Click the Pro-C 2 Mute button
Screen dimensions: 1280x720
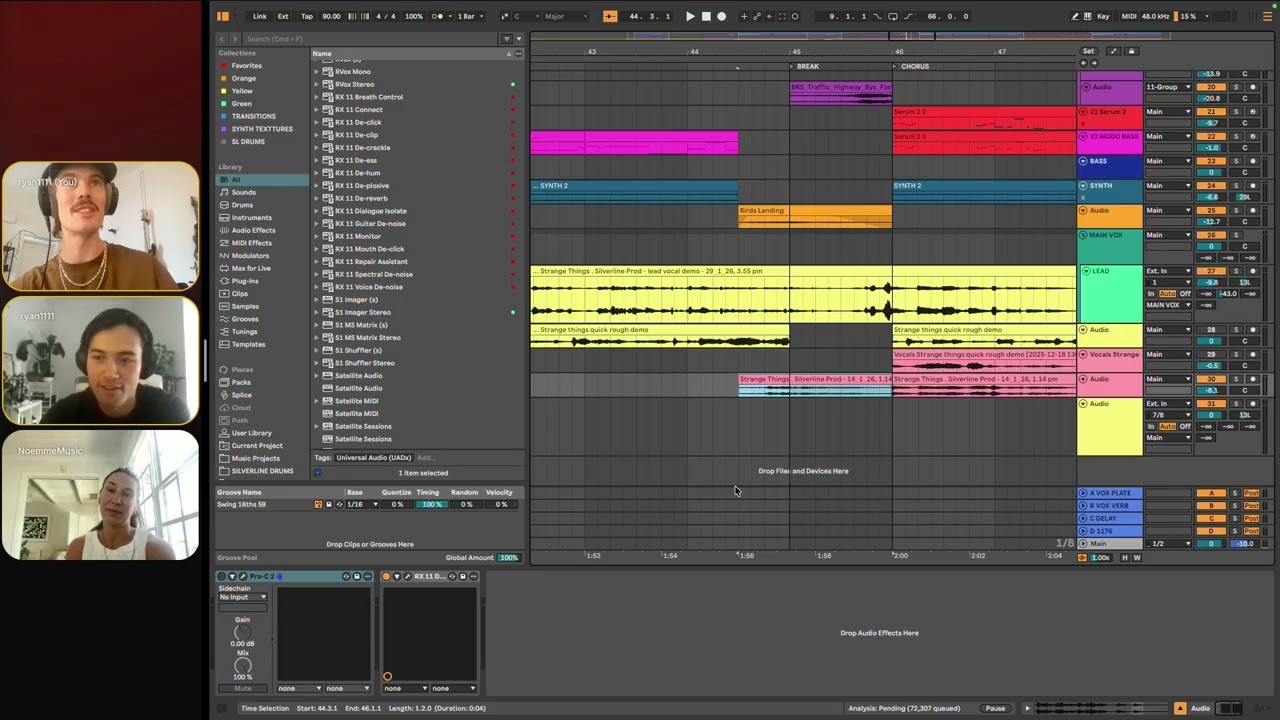point(243,688)
